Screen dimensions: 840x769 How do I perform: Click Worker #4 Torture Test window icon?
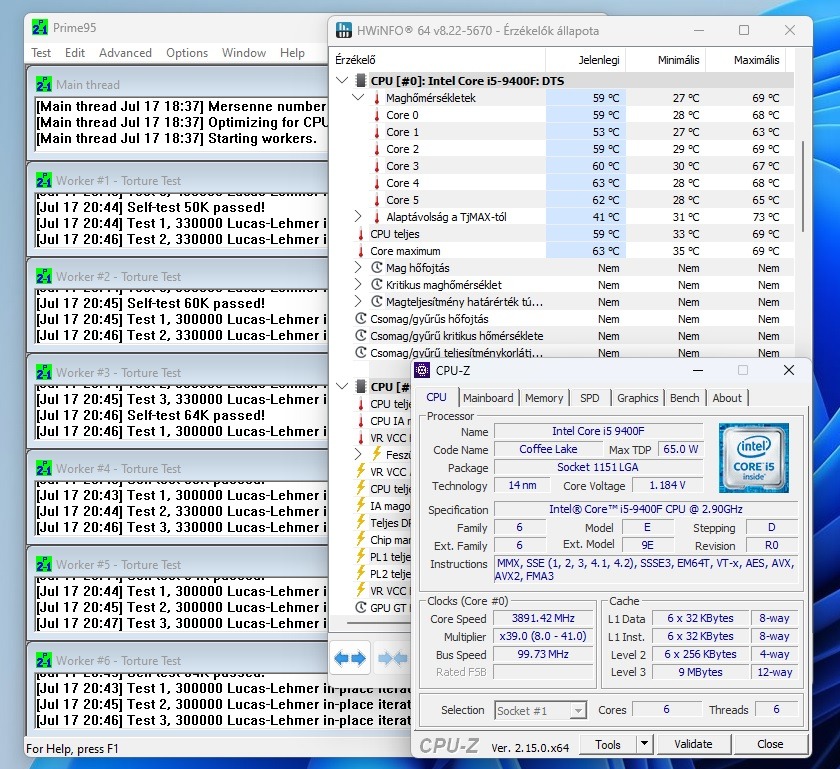click(44, 468)
